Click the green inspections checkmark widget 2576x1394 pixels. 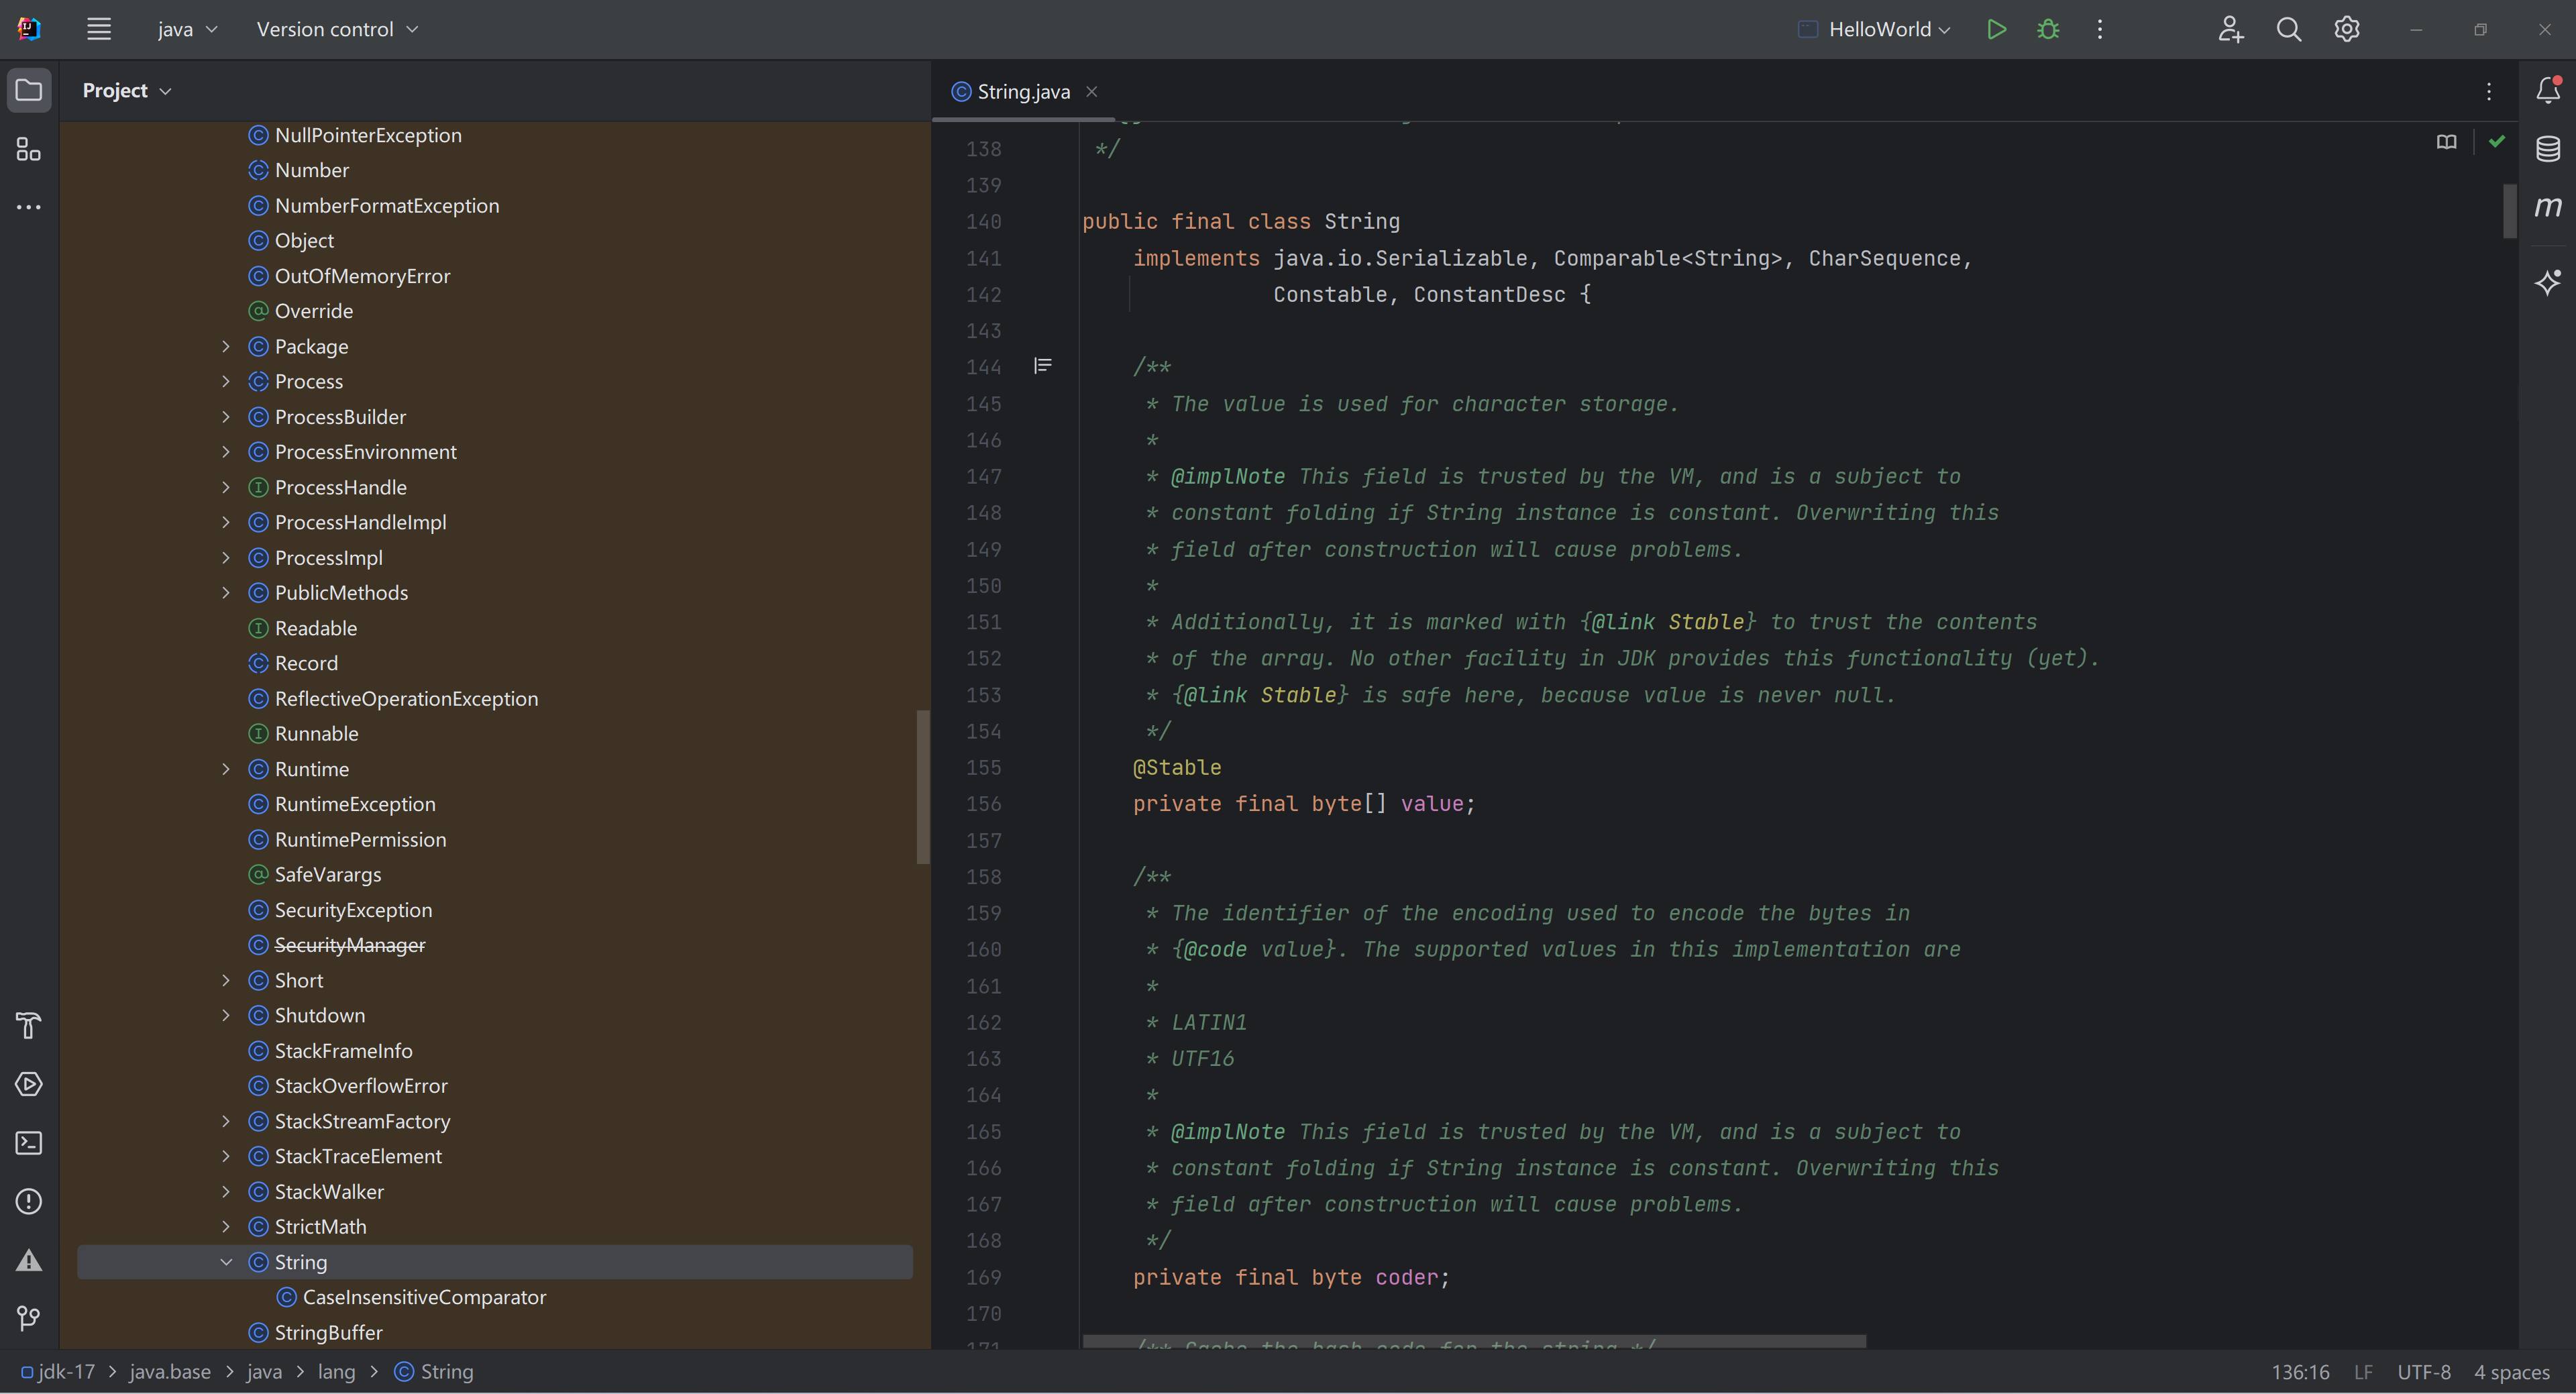click(2496, 141)
